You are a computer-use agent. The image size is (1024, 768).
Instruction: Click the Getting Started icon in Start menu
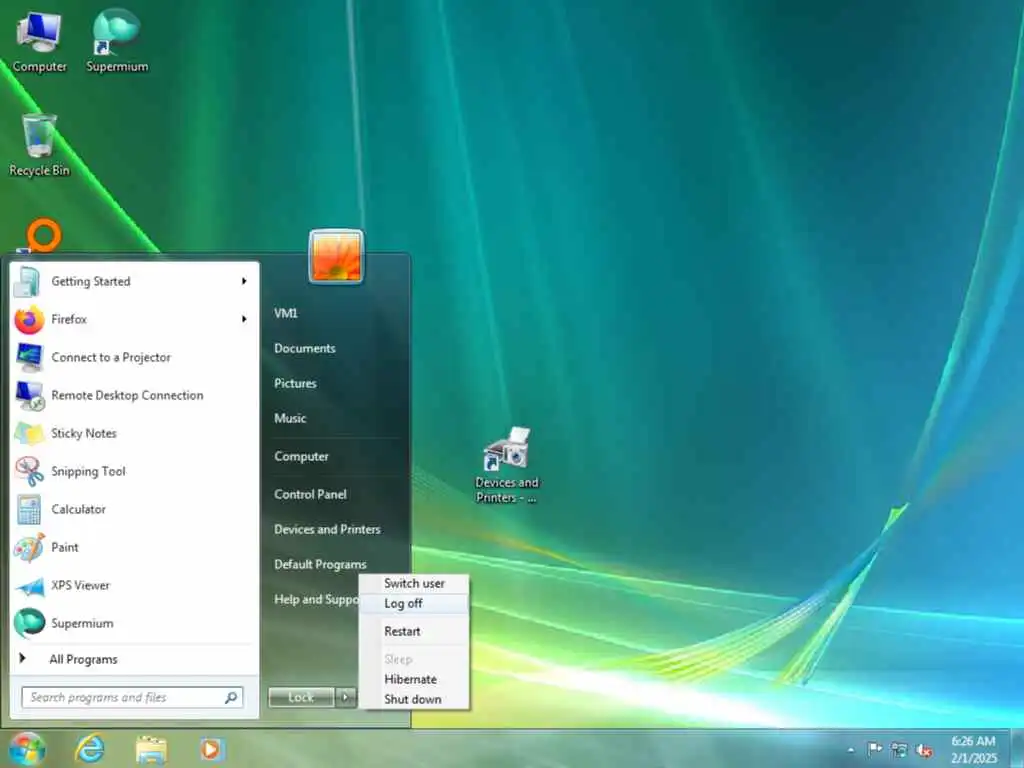[28, 281]
